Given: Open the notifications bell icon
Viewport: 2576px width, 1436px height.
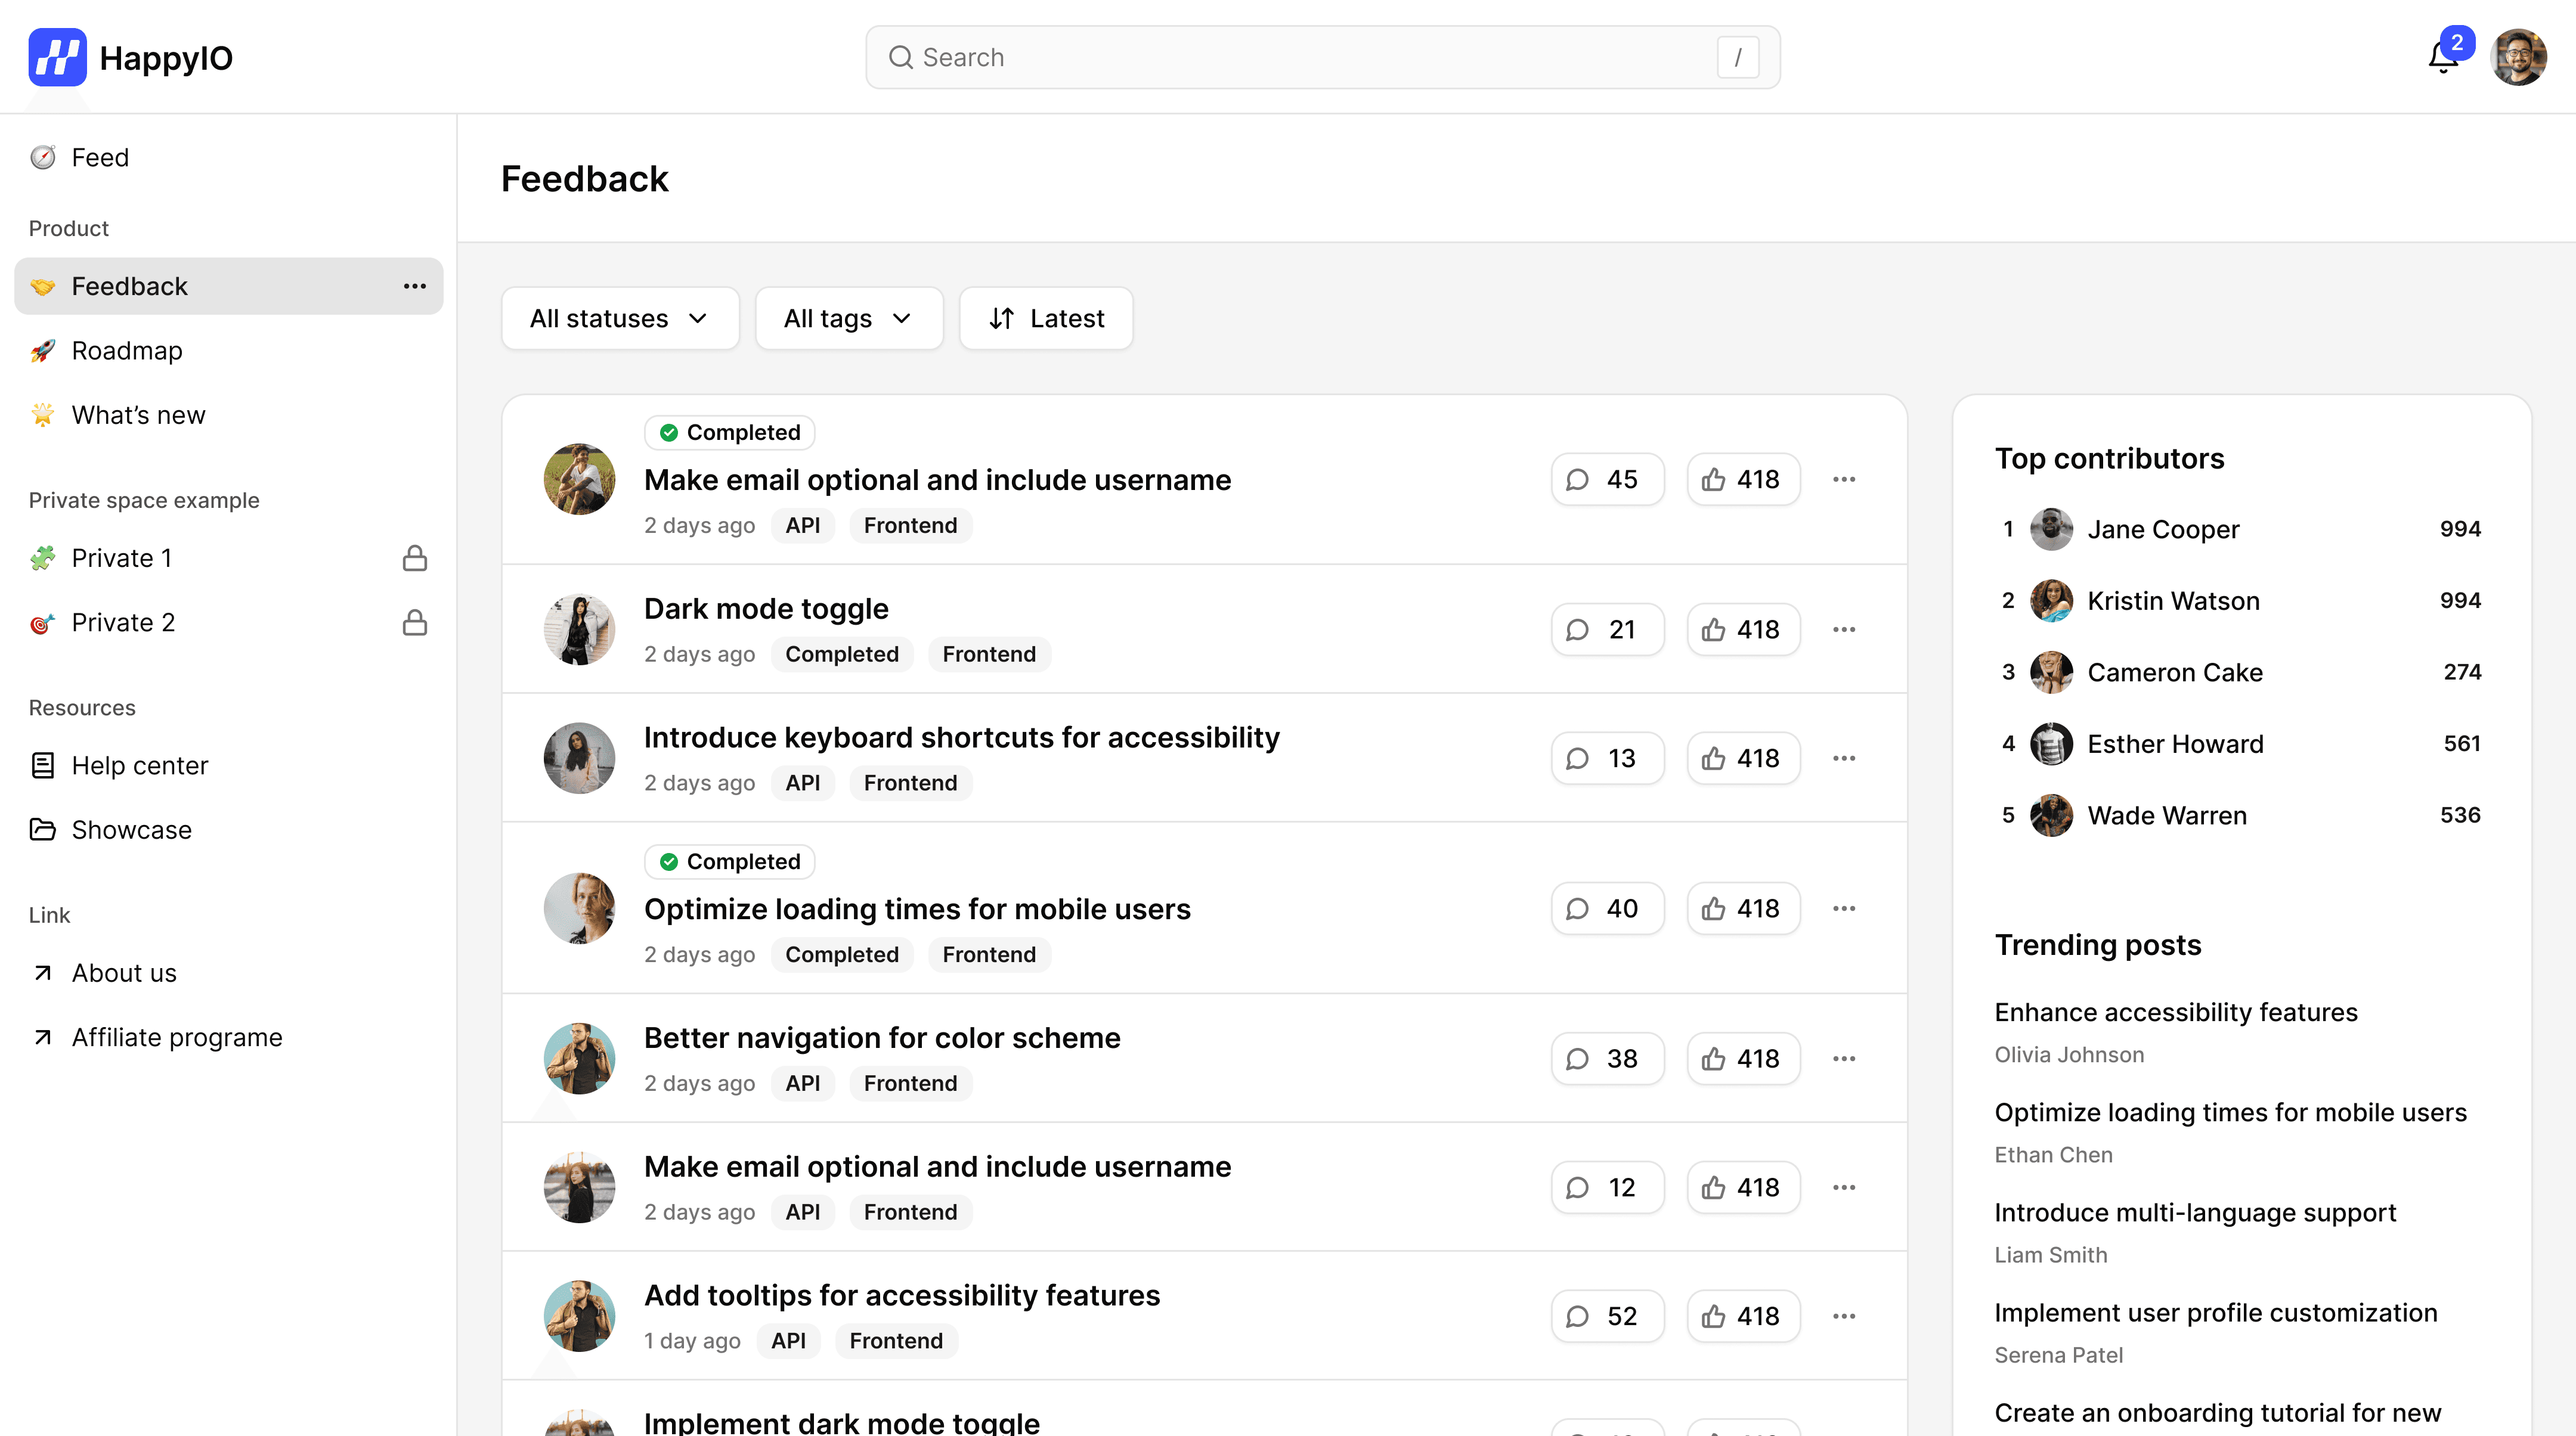Looking at the screenshot, I should (x=2442, y=58).
